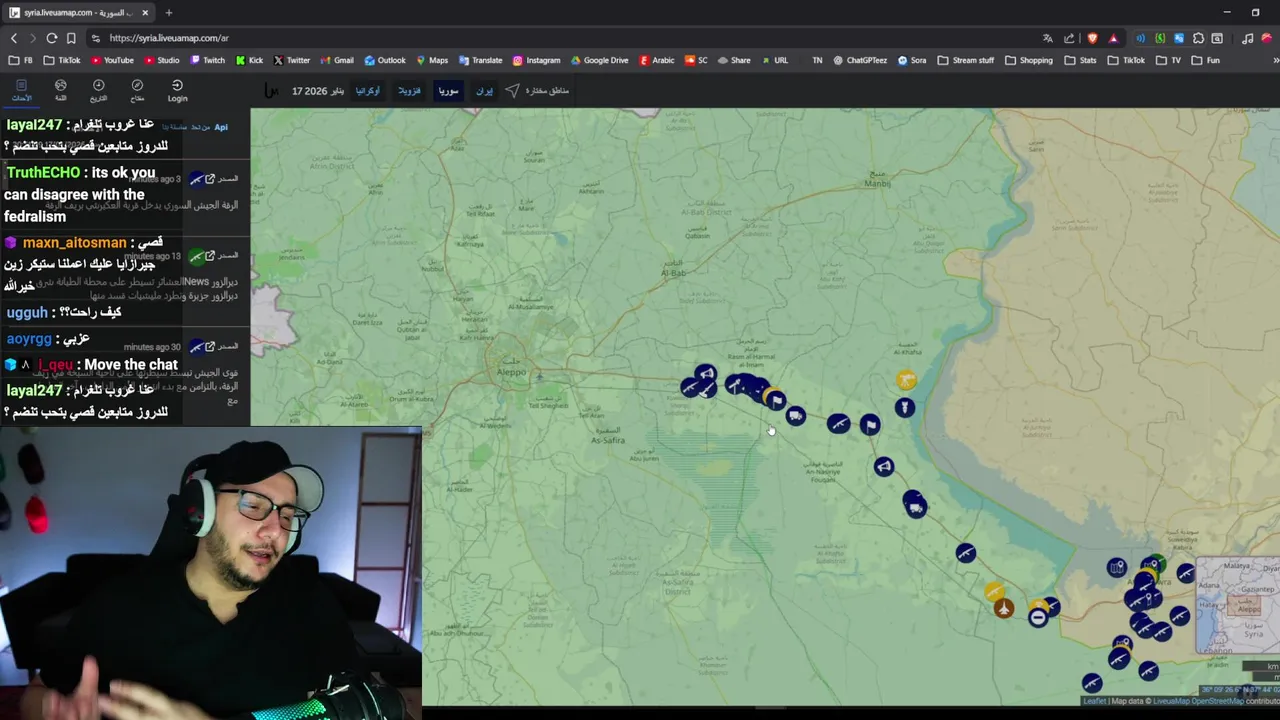This screenshot has height=720, width=1280.
Task: Click the megaphone marker above An-Nasiriye Fouqani
Action: click(883, 466)
